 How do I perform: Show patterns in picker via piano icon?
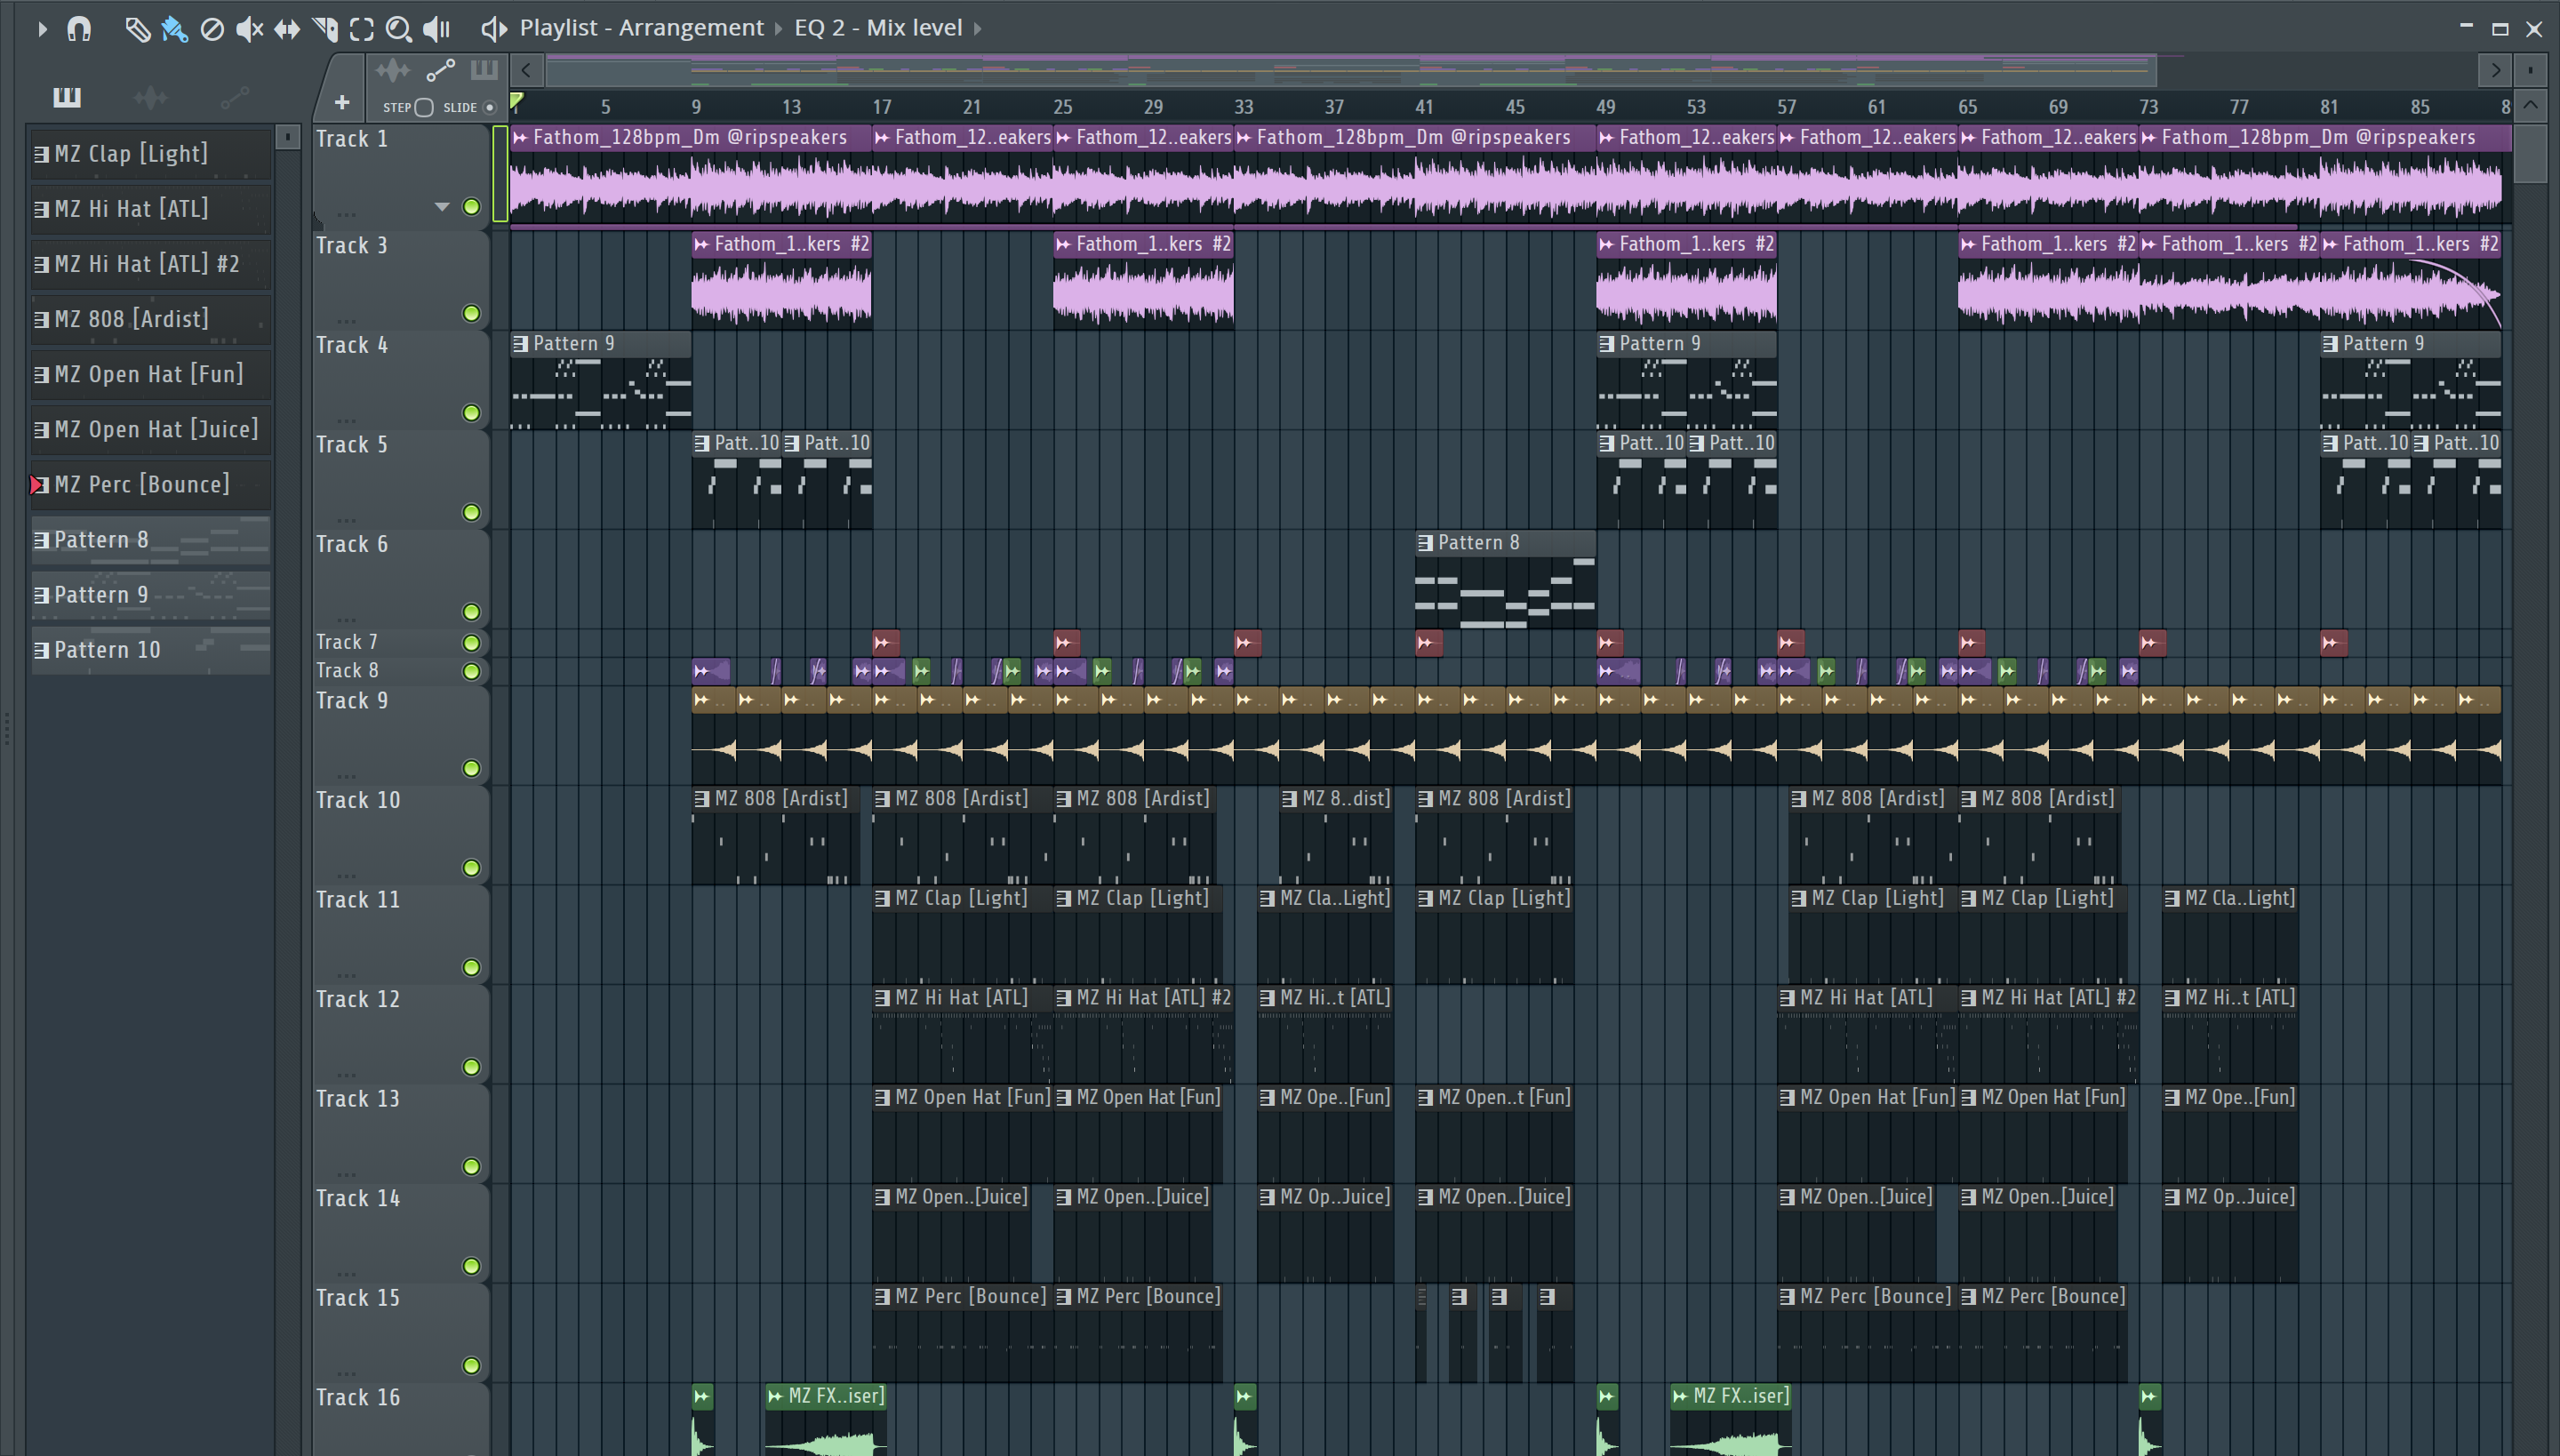click(67, 96)
